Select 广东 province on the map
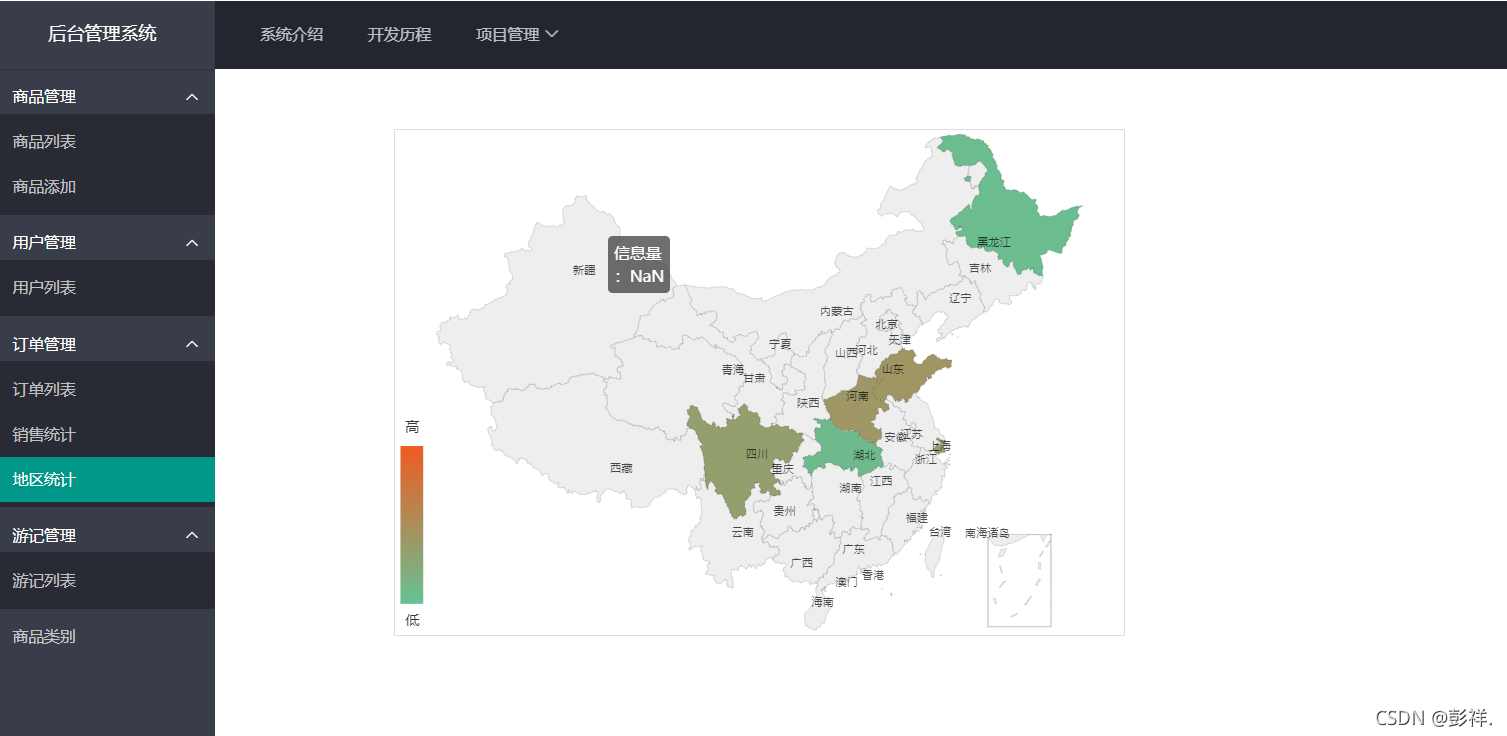1507x736 pixels. [853, 549]
